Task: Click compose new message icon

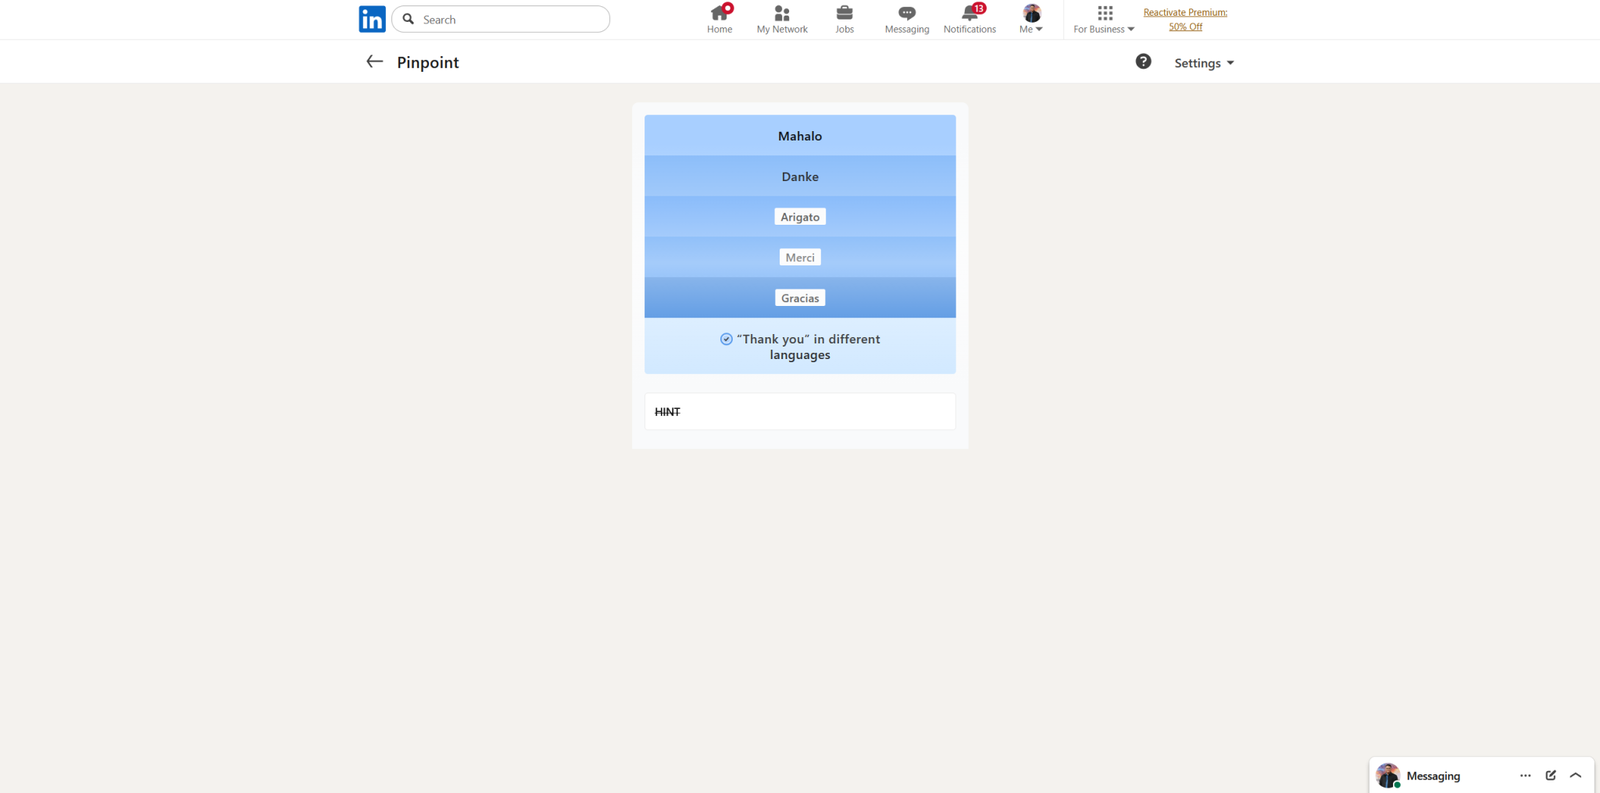Action: tap(1550, 775)
